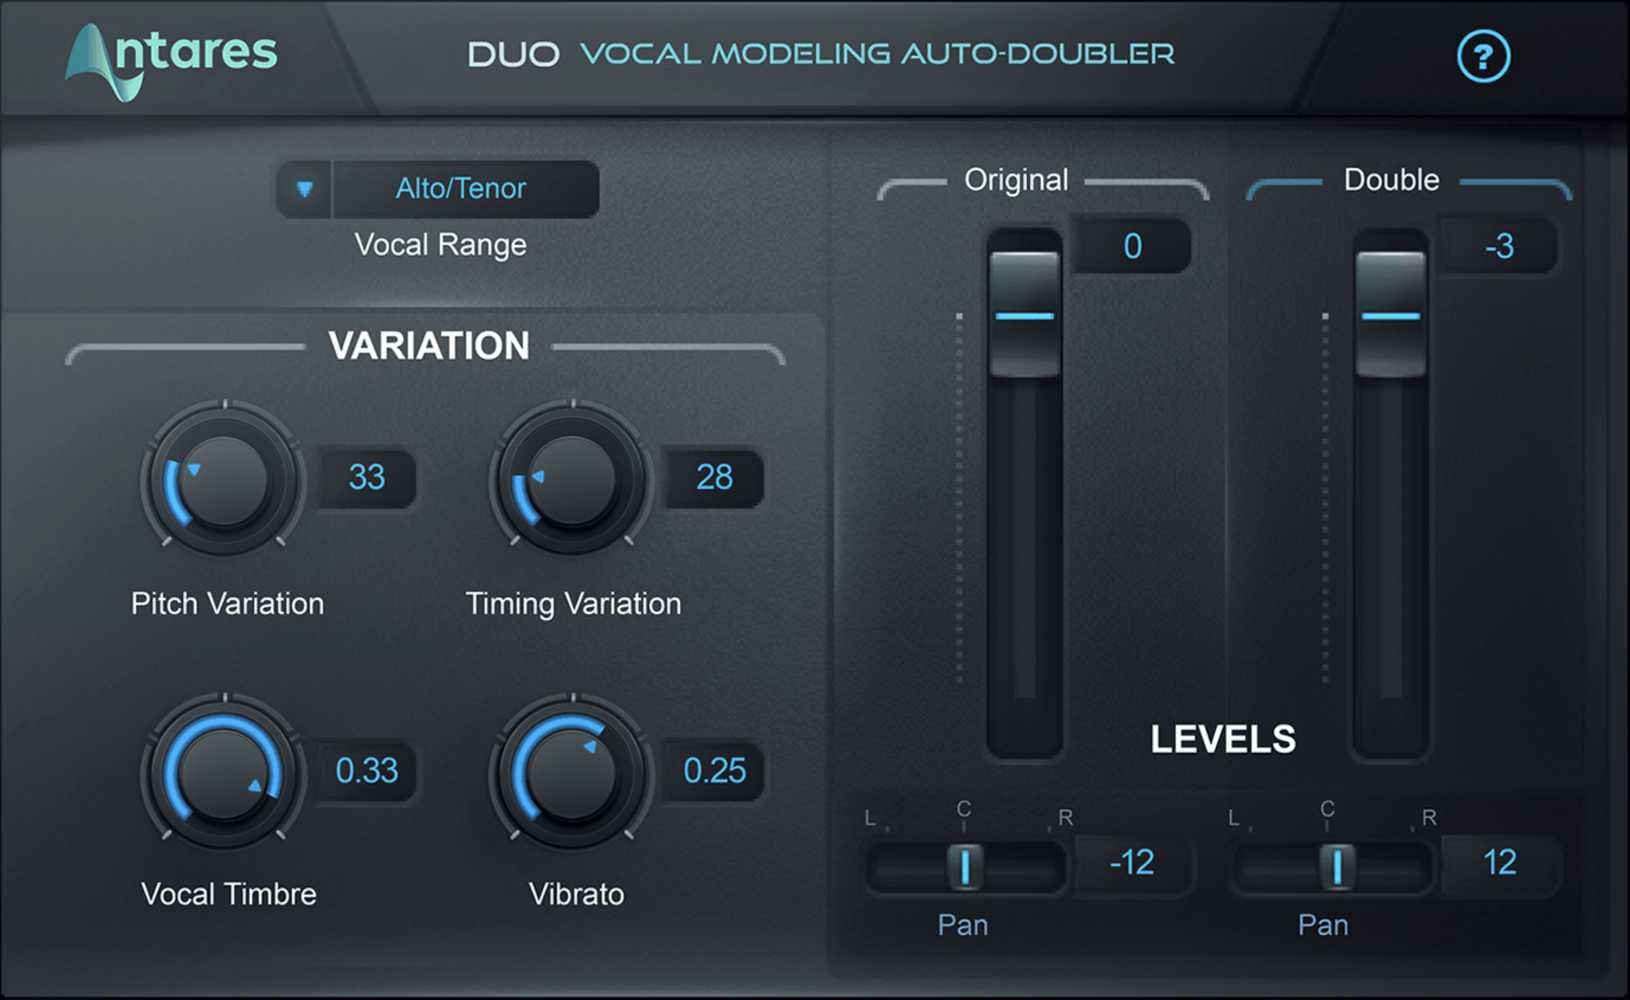Edit the Vibrato value 0.25

click(715, 770)
